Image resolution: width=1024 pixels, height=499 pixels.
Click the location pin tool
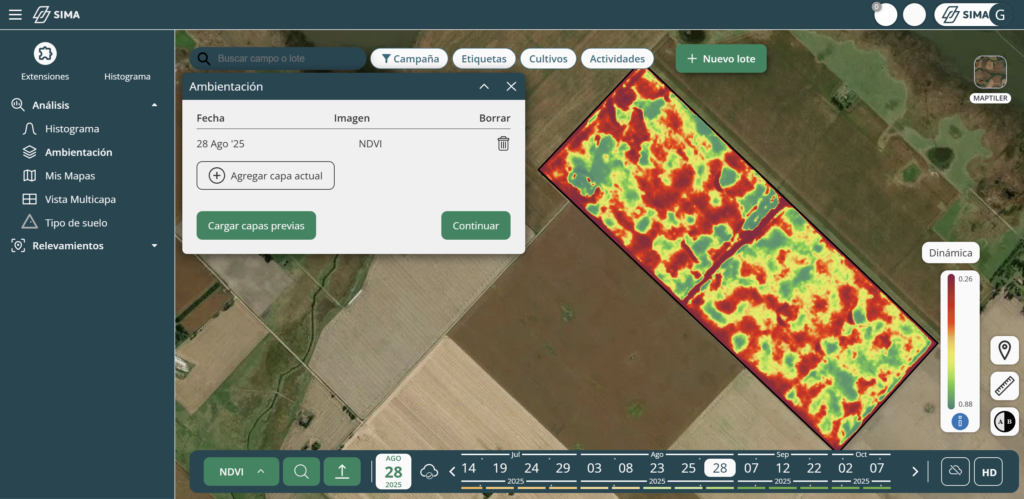(1004, 350)
